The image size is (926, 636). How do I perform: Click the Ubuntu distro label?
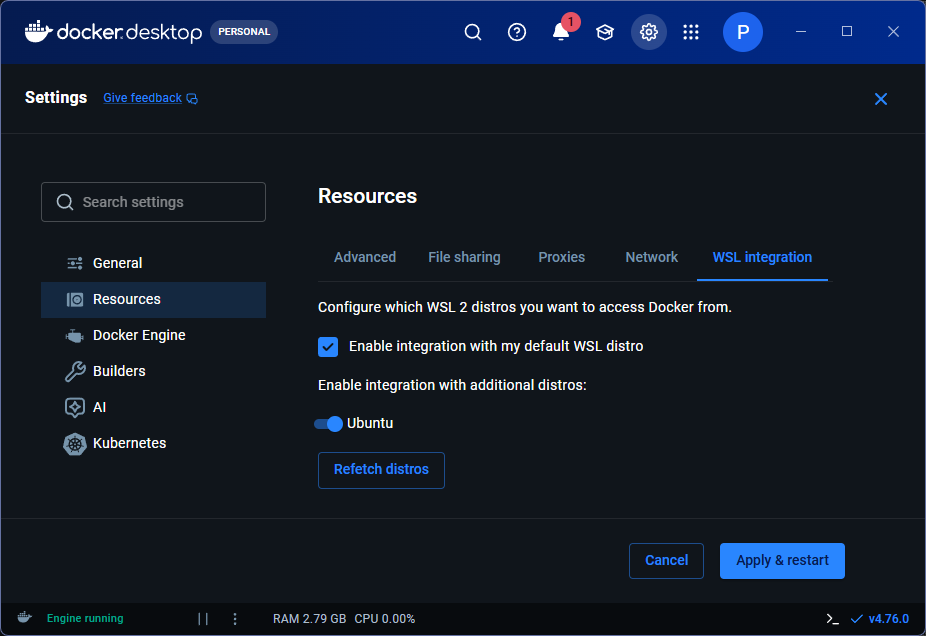coord(370,423)
